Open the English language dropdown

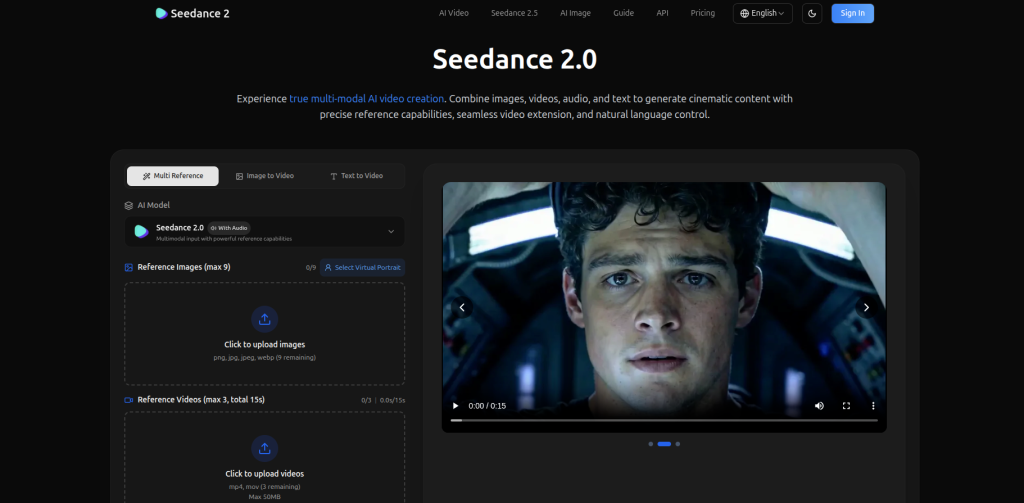click(x=763, y=13)
